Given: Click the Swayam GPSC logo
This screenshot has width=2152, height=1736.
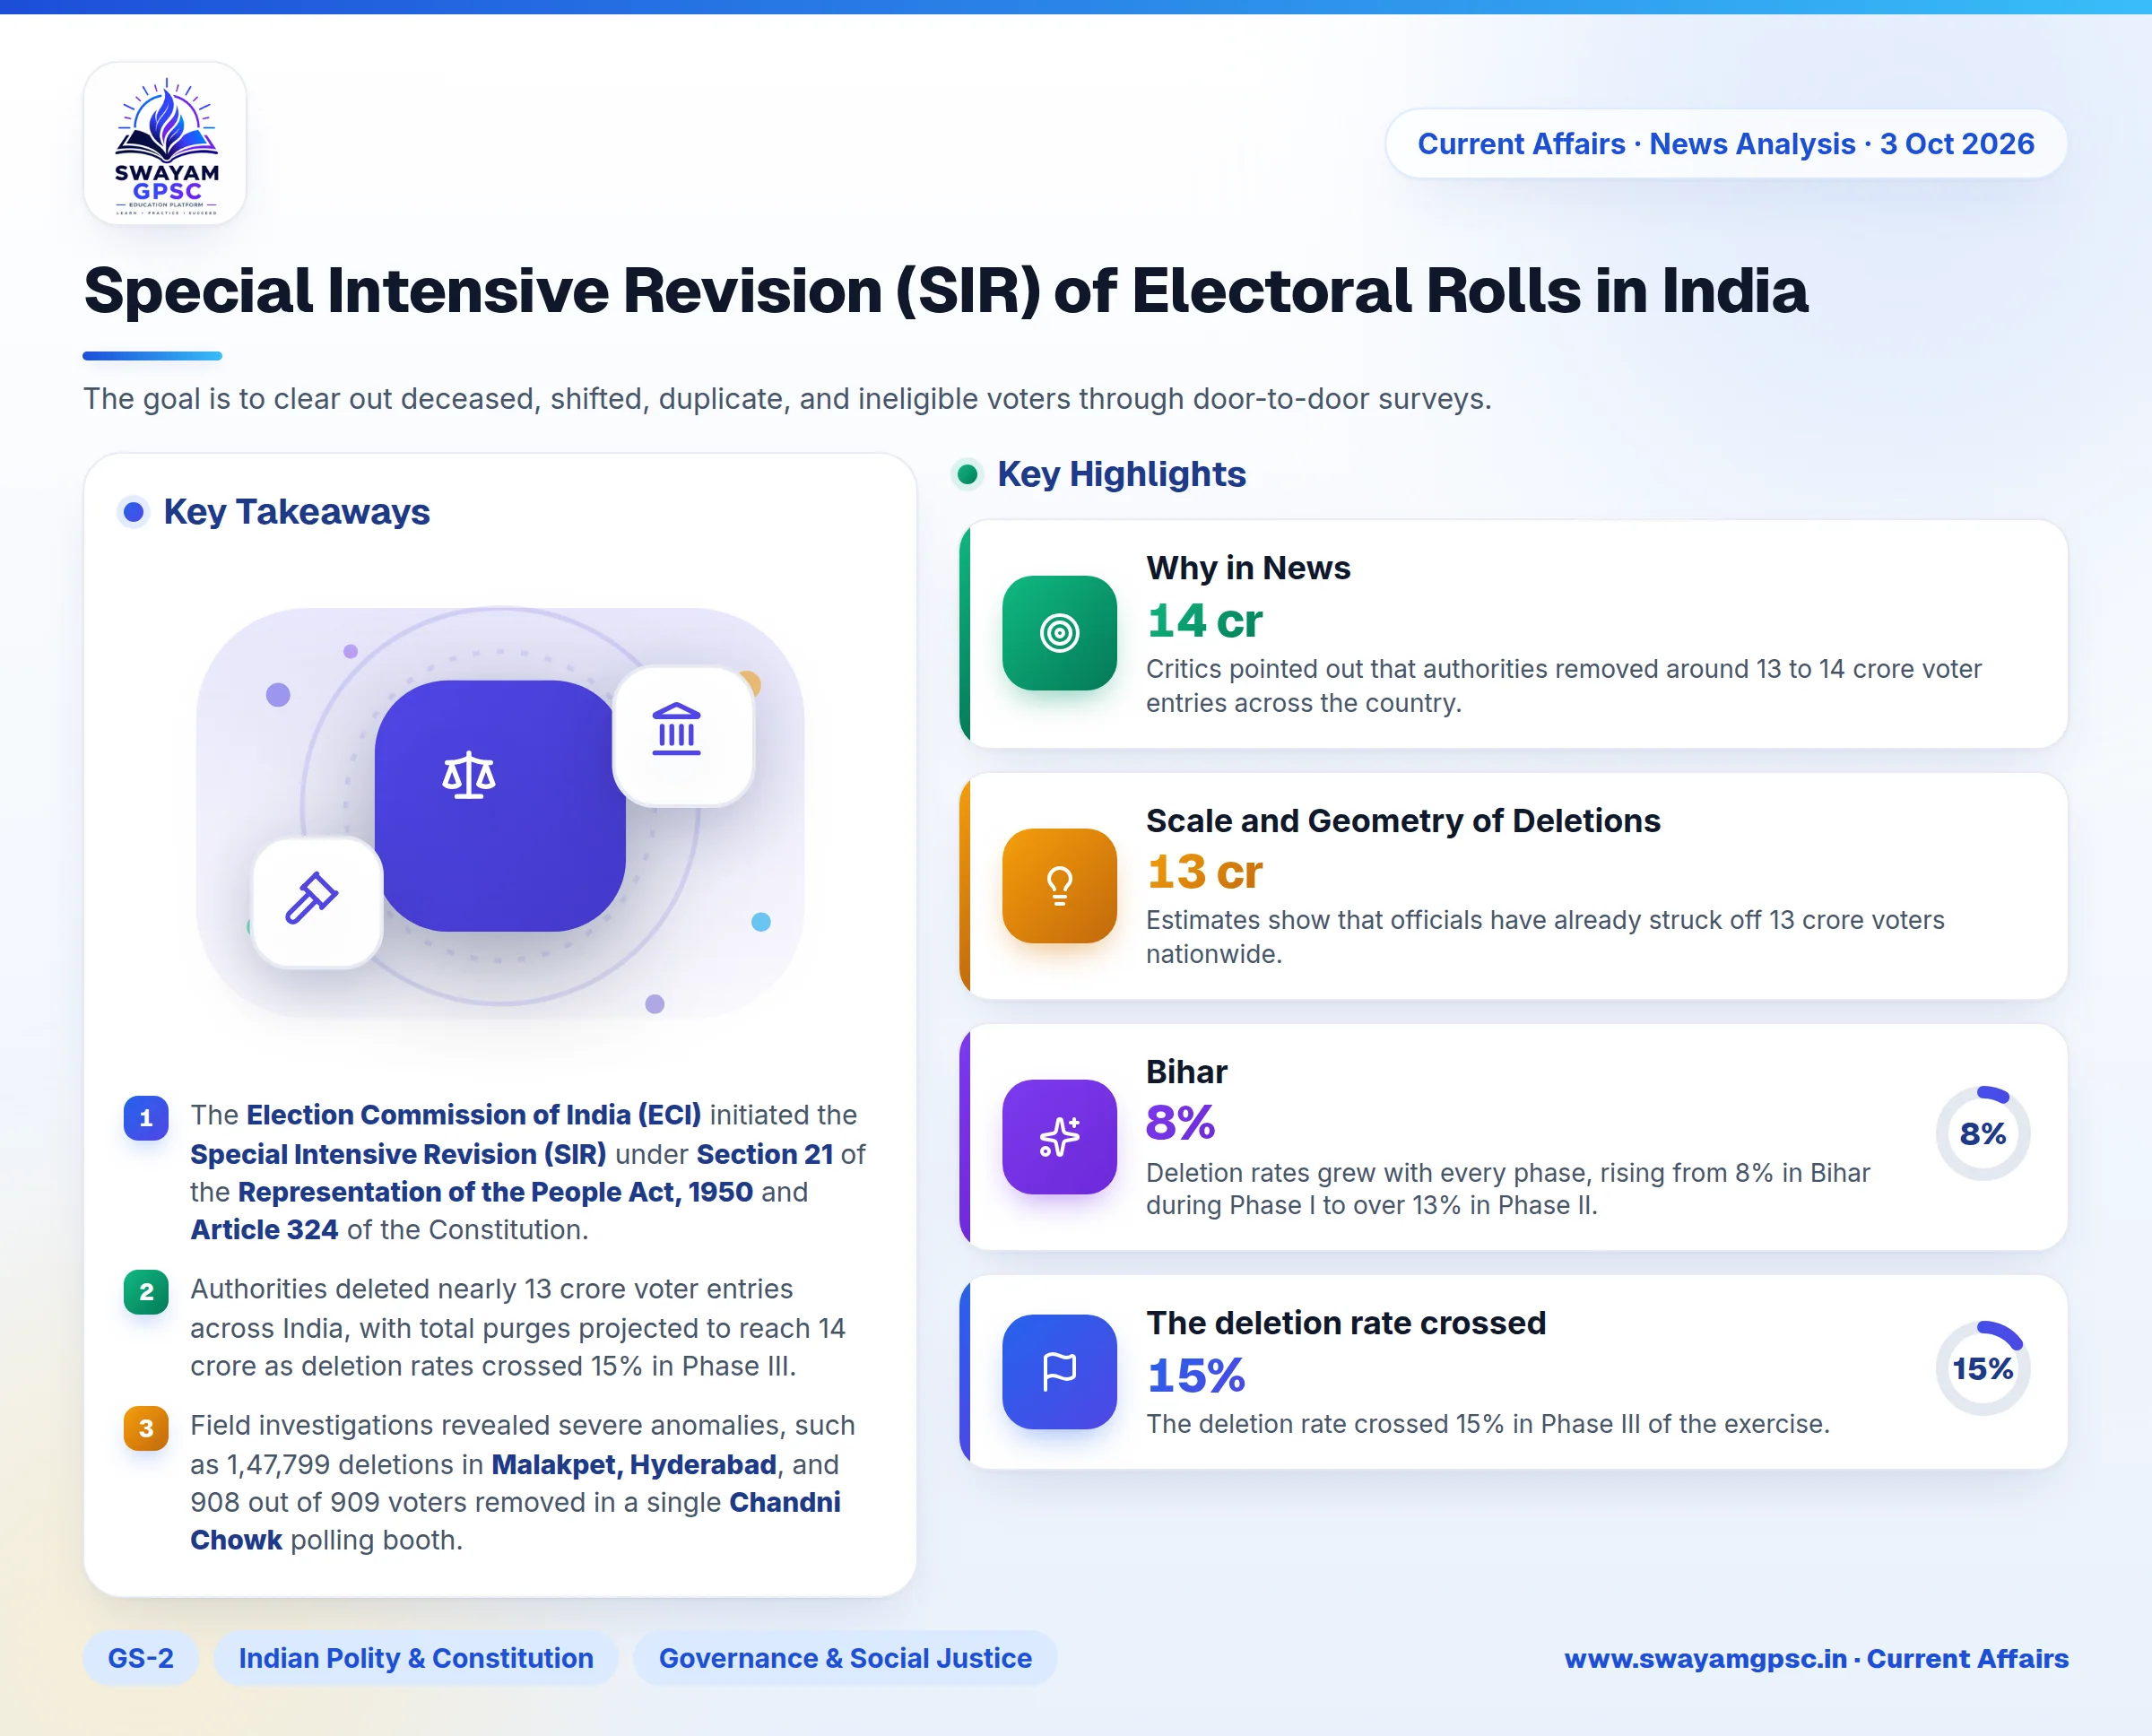Looking at the screenshot, I should (165, 144).
